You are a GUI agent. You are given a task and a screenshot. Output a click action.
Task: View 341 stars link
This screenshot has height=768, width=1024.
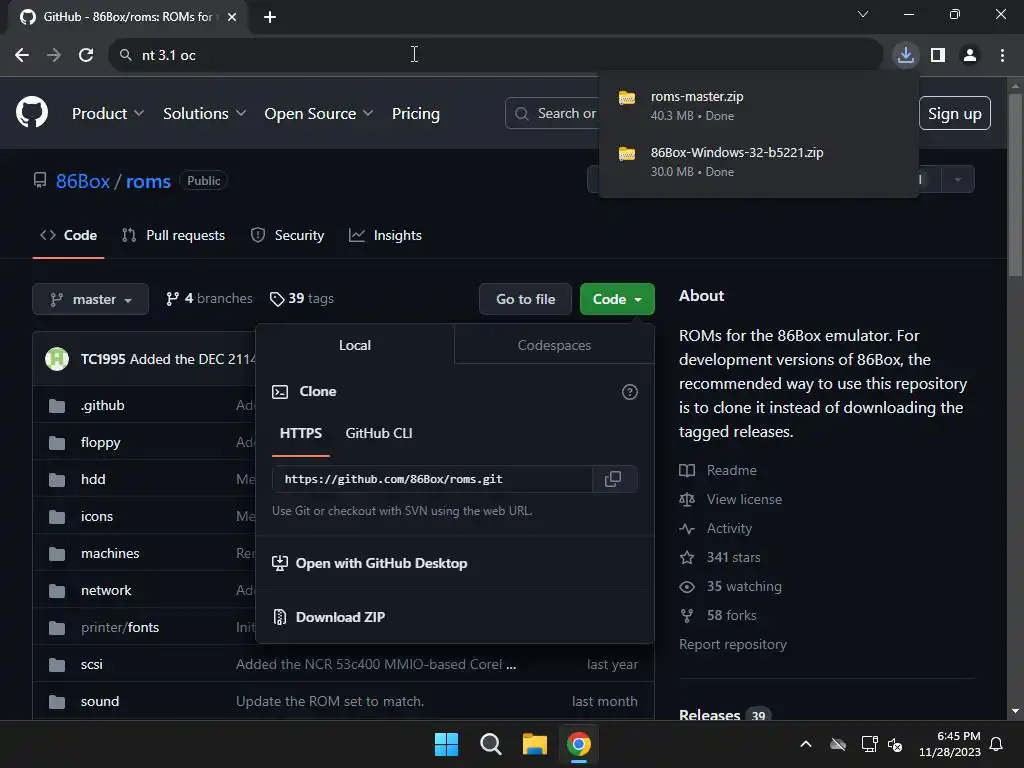tap(720, 557)
